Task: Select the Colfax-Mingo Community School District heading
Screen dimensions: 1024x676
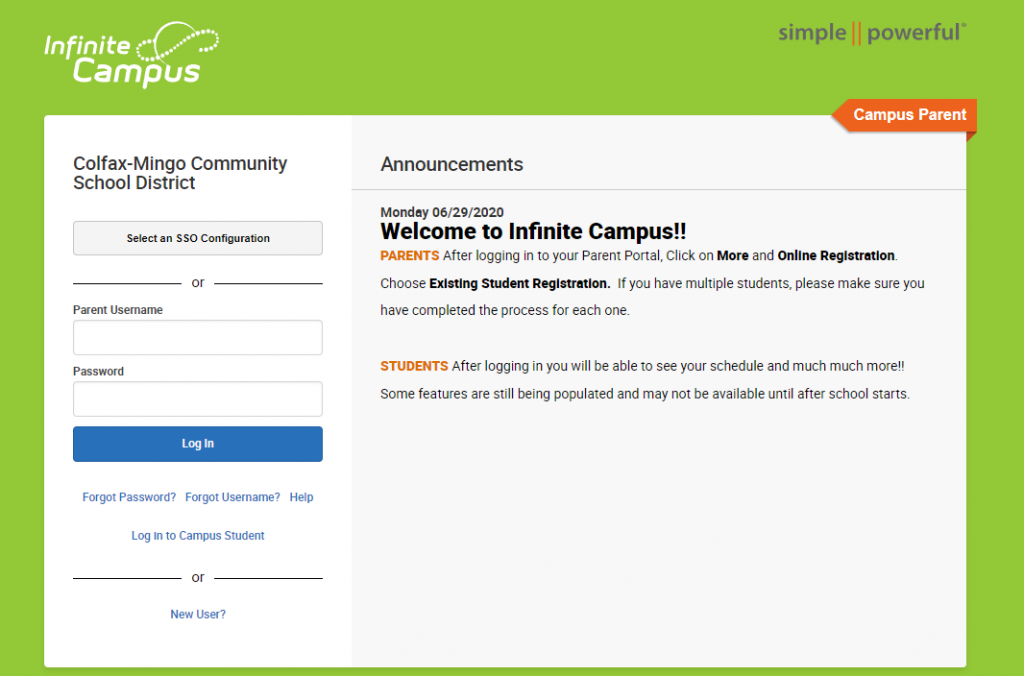Action: [180, 172]
